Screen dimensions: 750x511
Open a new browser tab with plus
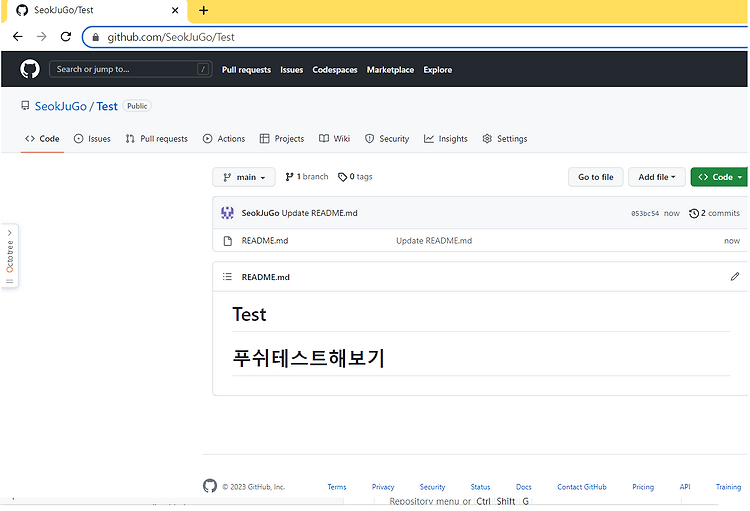pyautogui.click(x=204, y=11)
